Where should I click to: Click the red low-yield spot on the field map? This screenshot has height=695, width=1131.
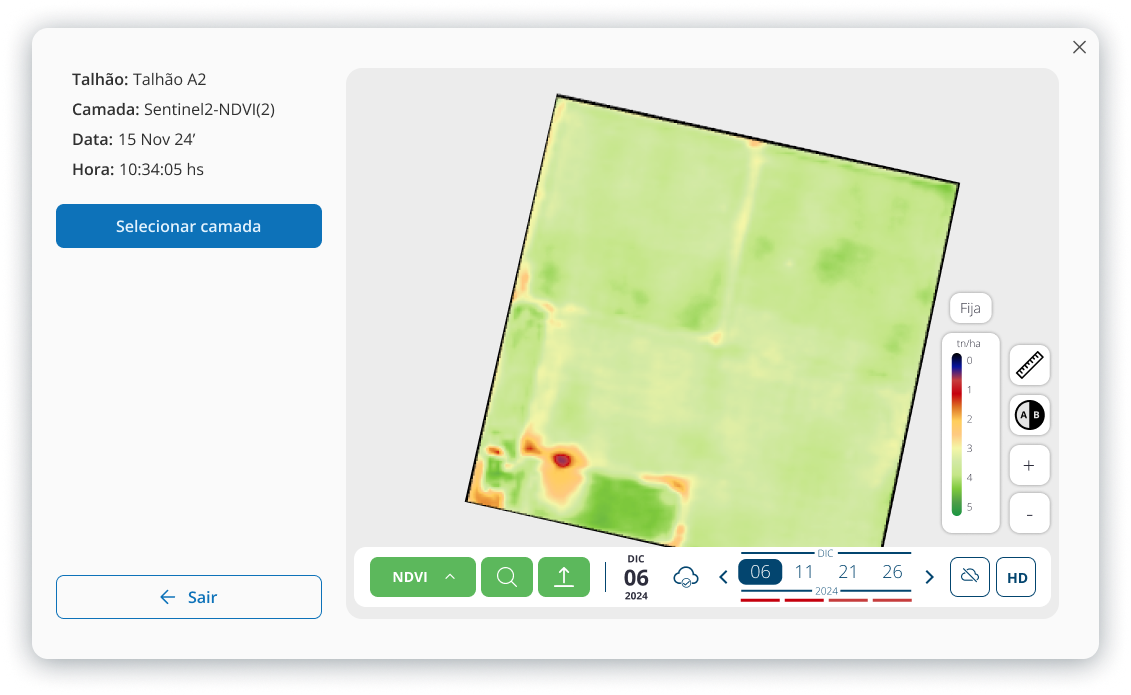point(562,460)
